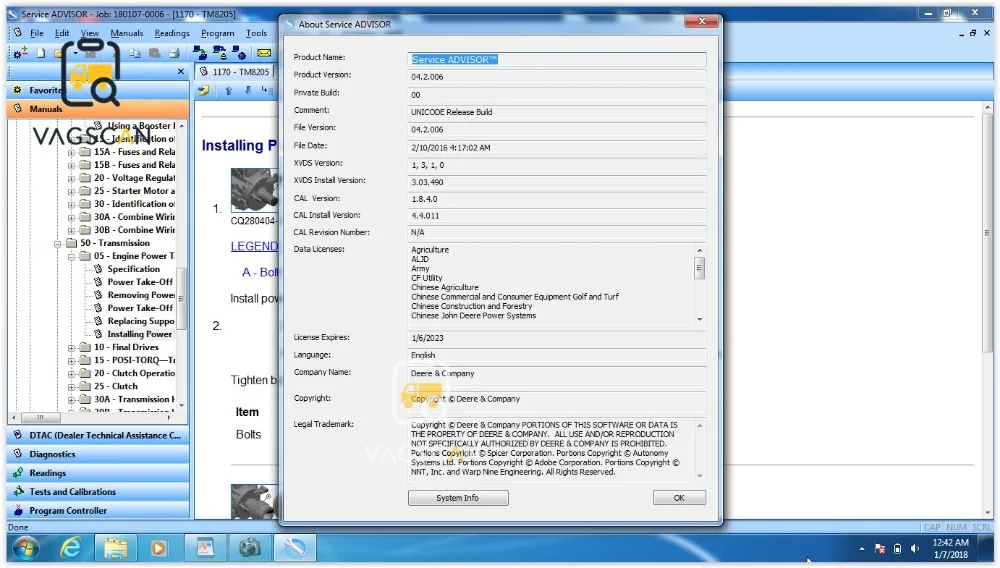Open Windows Explorer folder from taskbar
The width and height of the screenshot is (1000, 568).
click(115, 548)
